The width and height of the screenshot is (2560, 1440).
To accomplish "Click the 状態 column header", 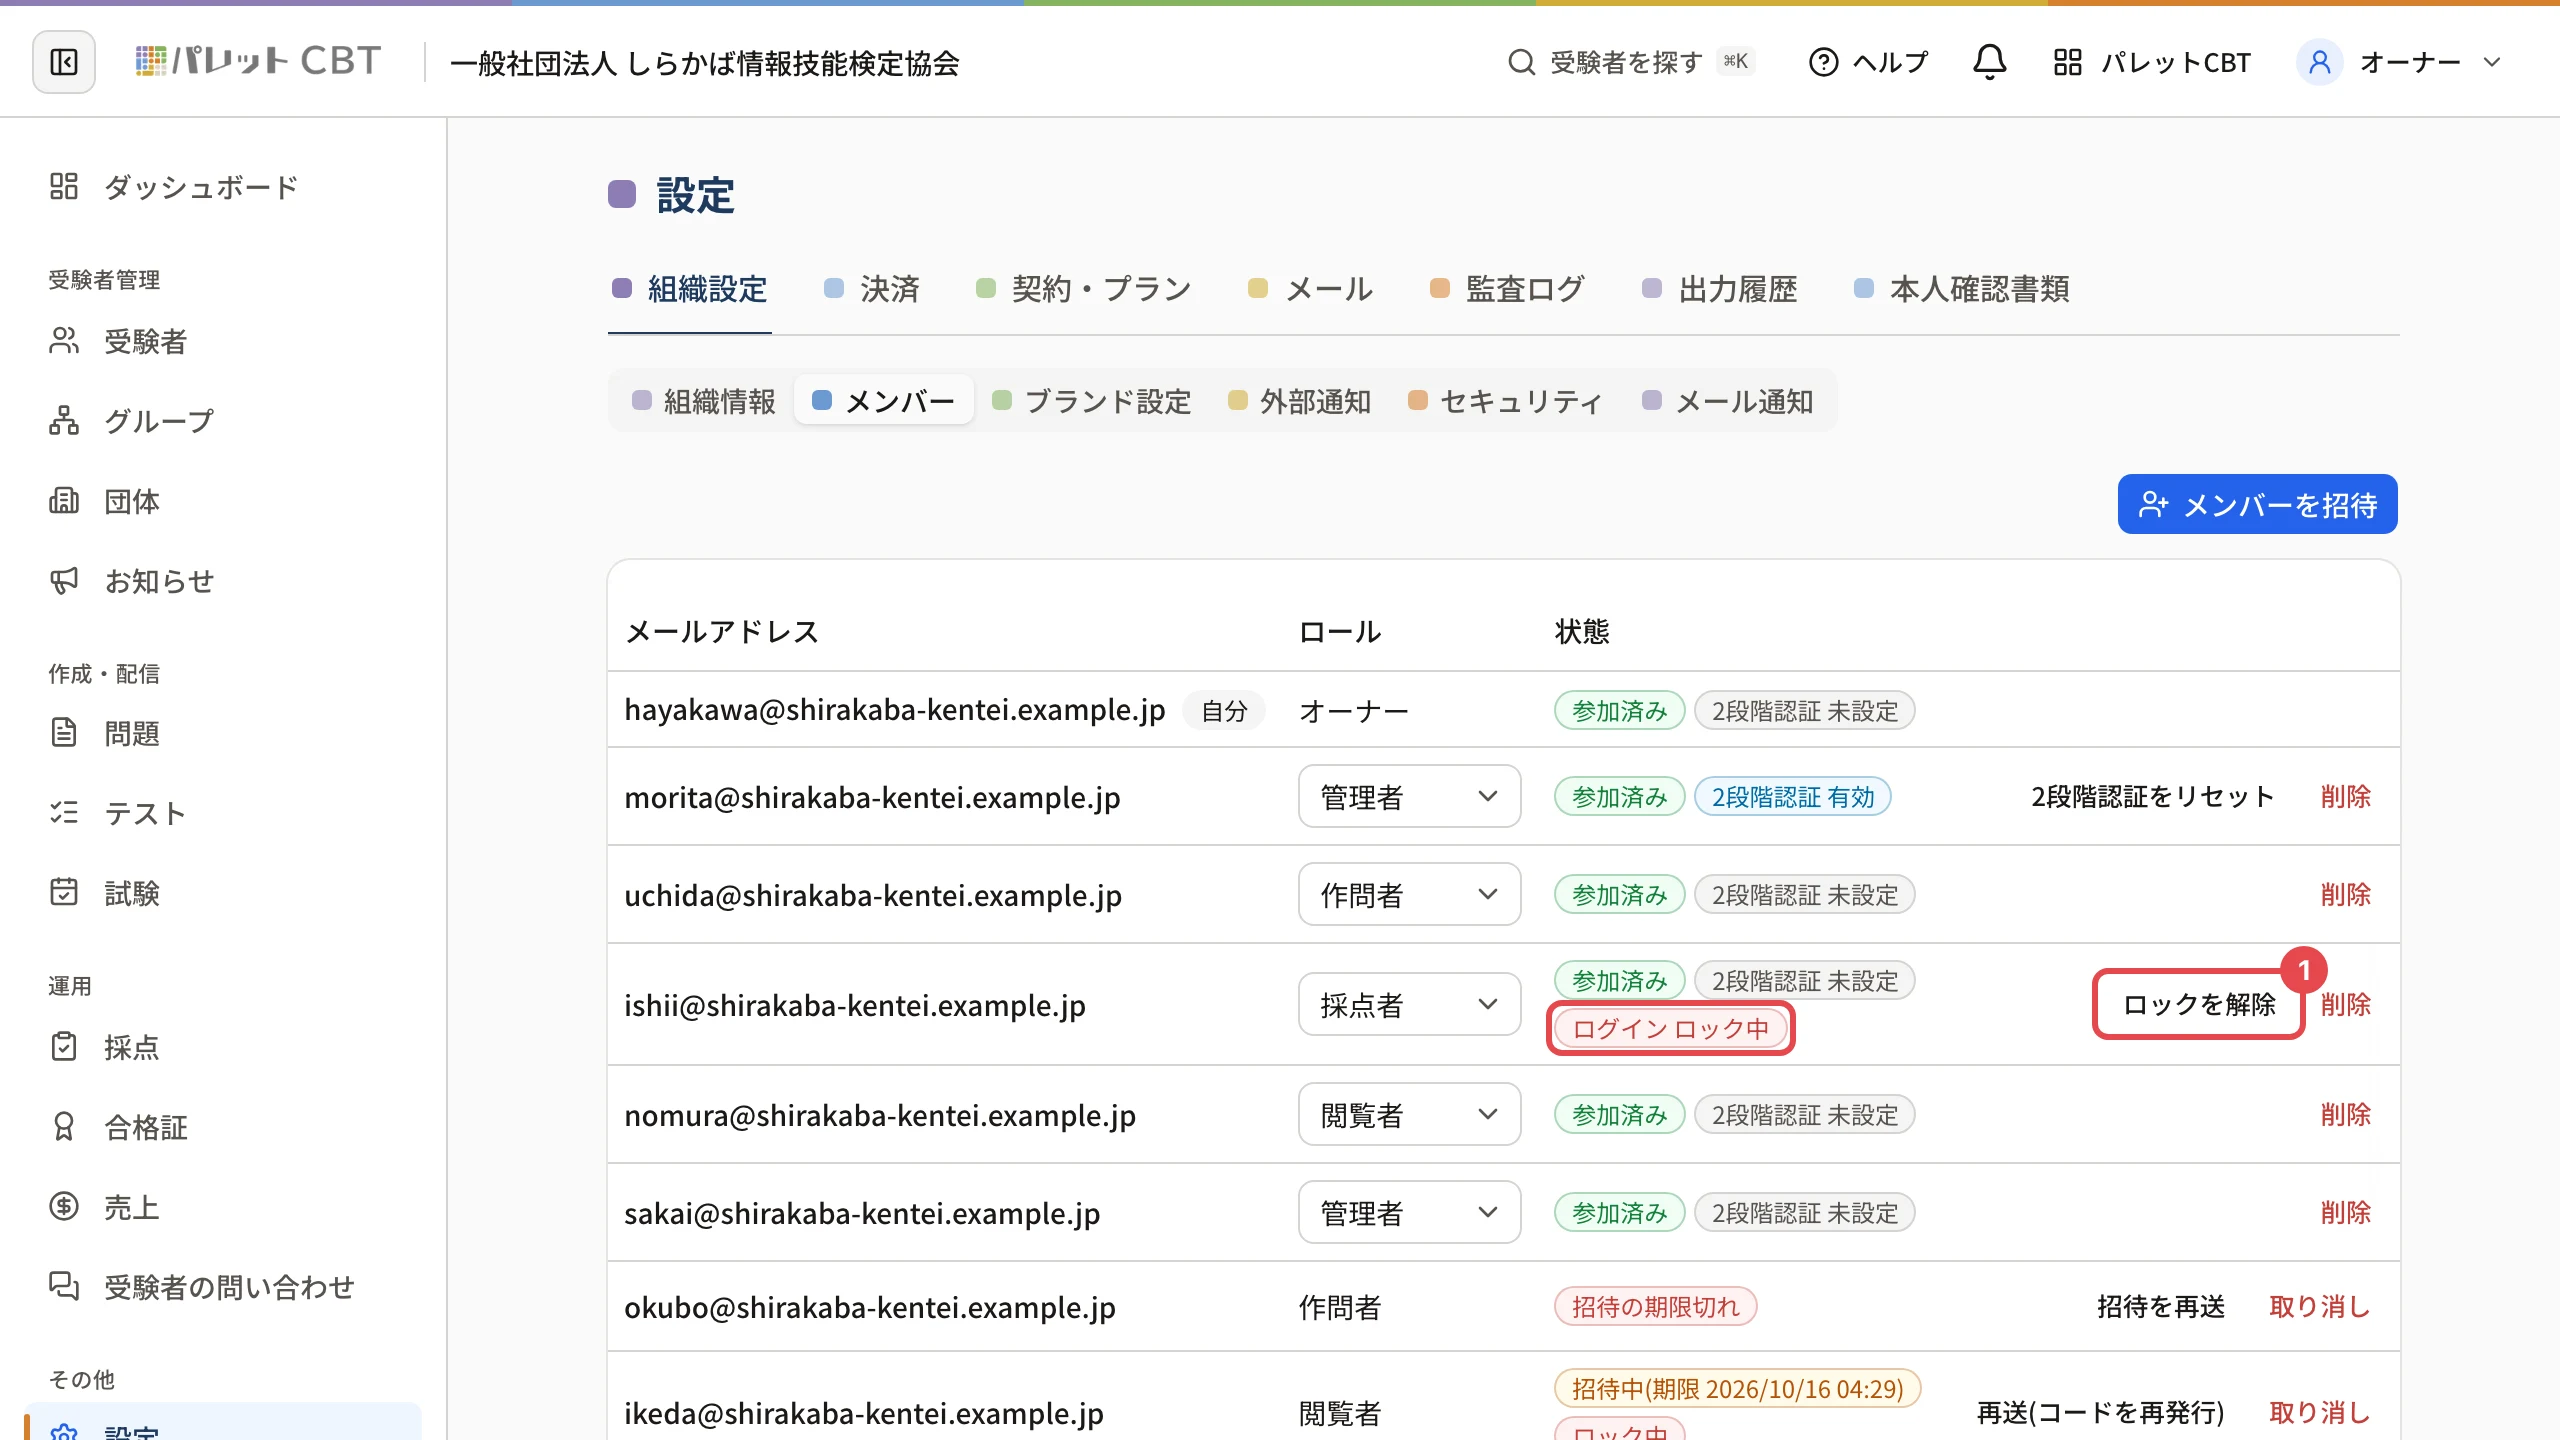I will tap(1582, 631).
